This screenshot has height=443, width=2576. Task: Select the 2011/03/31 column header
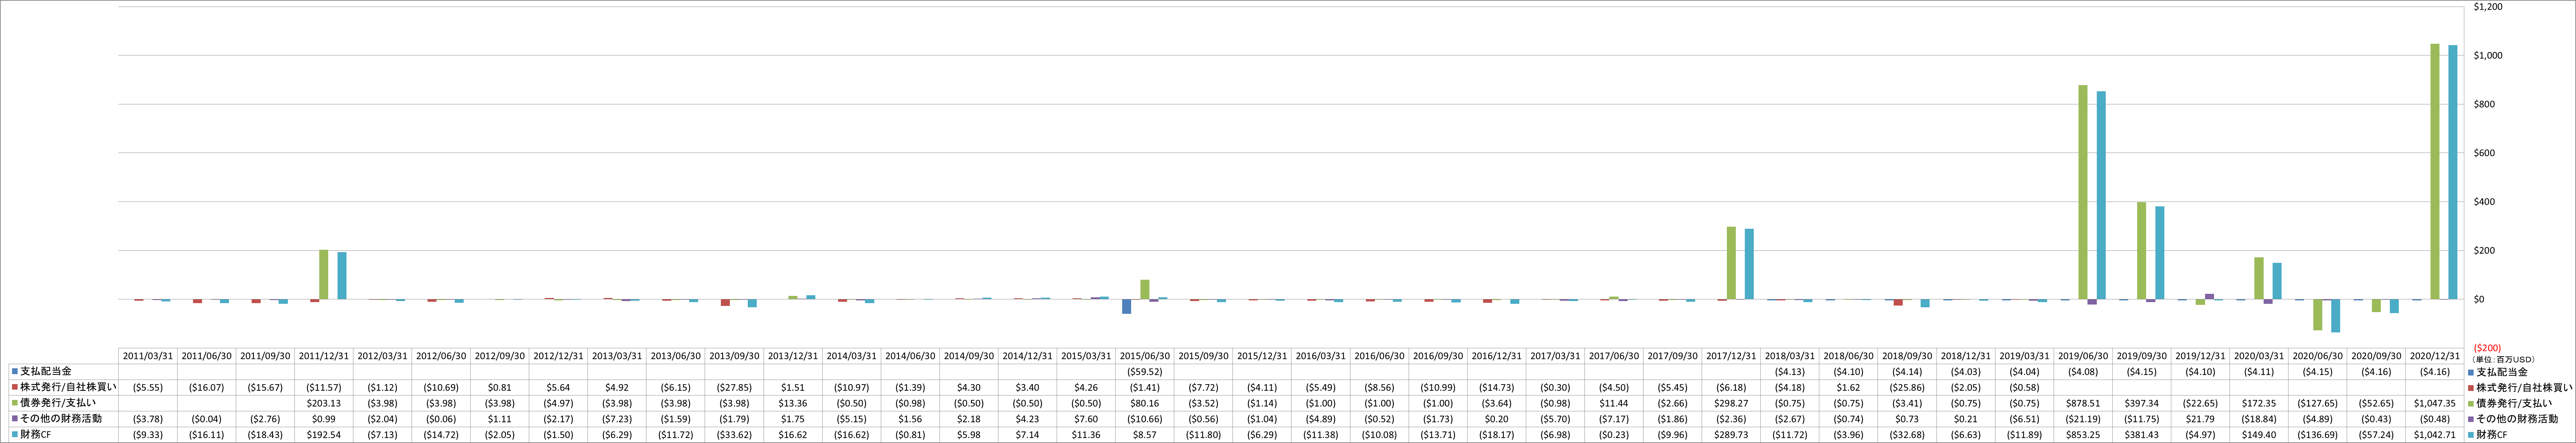(x=148, y=356)
